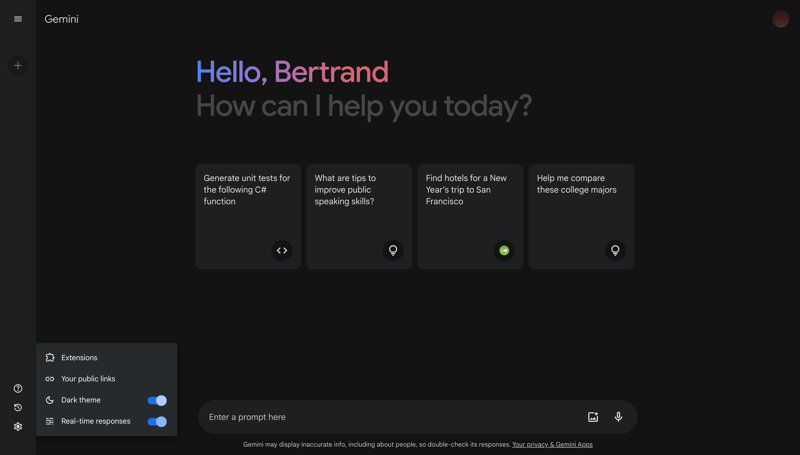Open Your privacy & Gemini Apps link
This screenshot has width=800, height=455.
point(553,444)
